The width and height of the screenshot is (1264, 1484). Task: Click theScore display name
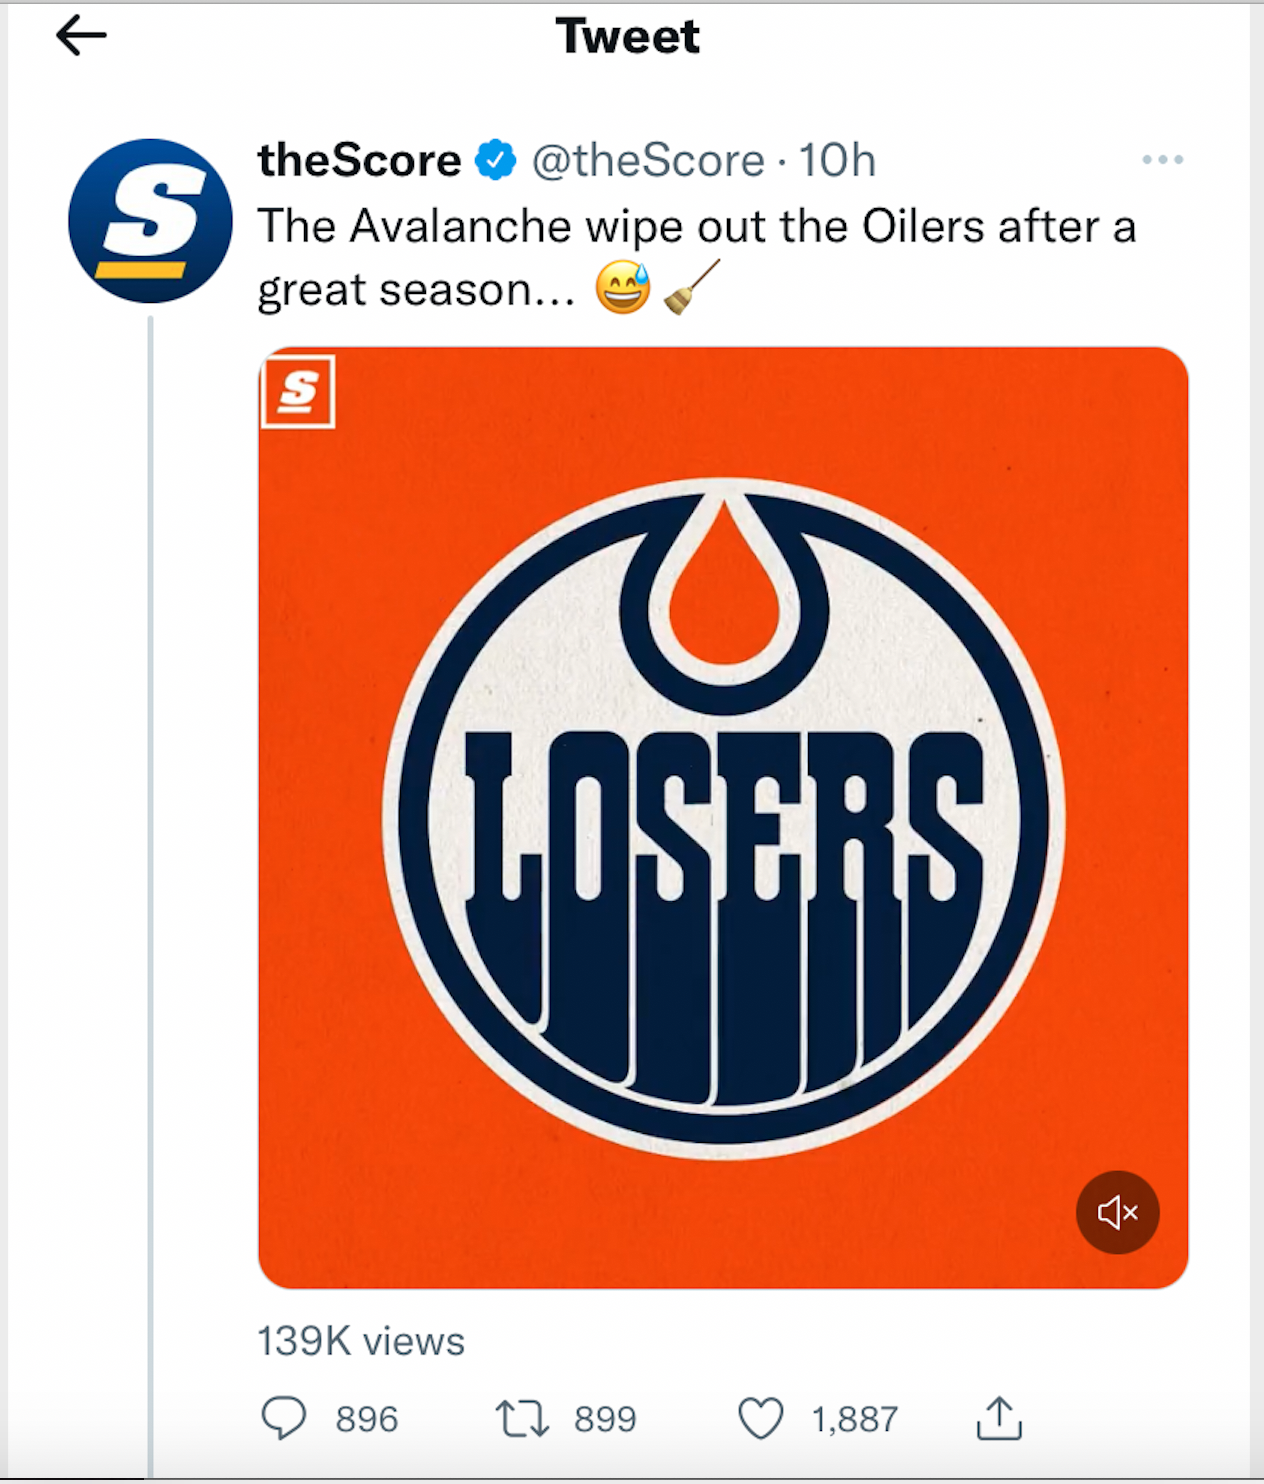(359, 160)
